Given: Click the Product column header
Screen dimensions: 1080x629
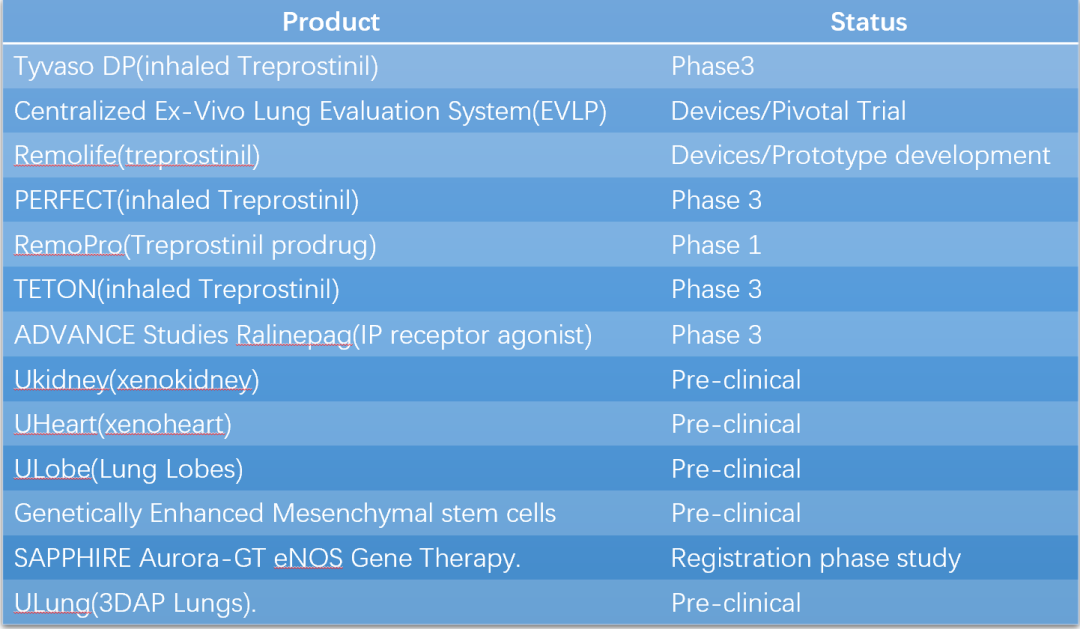Looking at the screenshot, I should [331, 22].
